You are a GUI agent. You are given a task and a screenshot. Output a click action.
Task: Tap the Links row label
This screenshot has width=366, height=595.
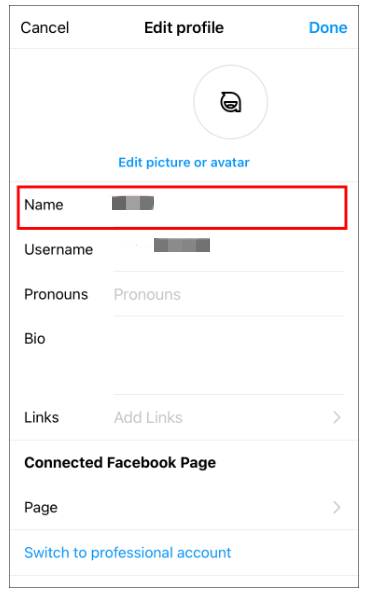[x=42, y=417]
